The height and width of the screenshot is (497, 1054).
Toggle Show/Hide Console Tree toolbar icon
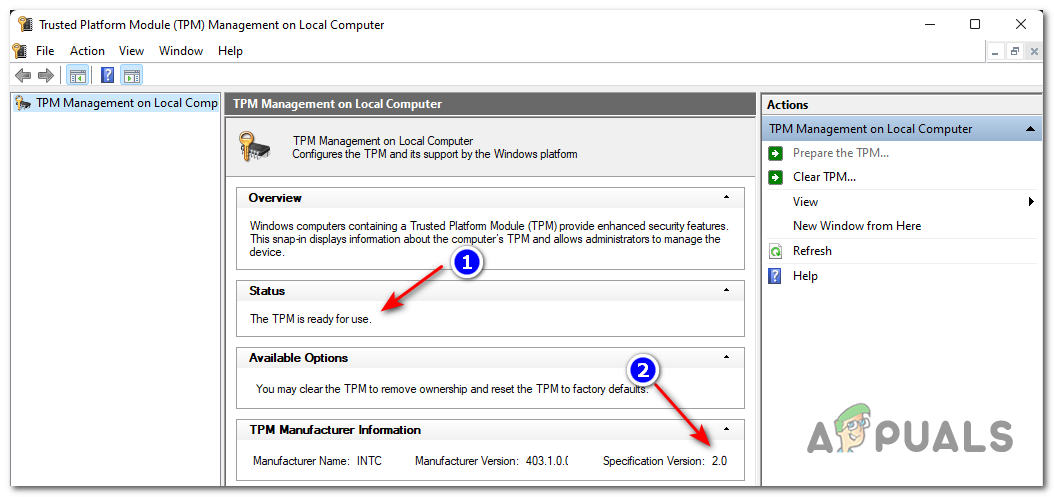click(77, 75)
